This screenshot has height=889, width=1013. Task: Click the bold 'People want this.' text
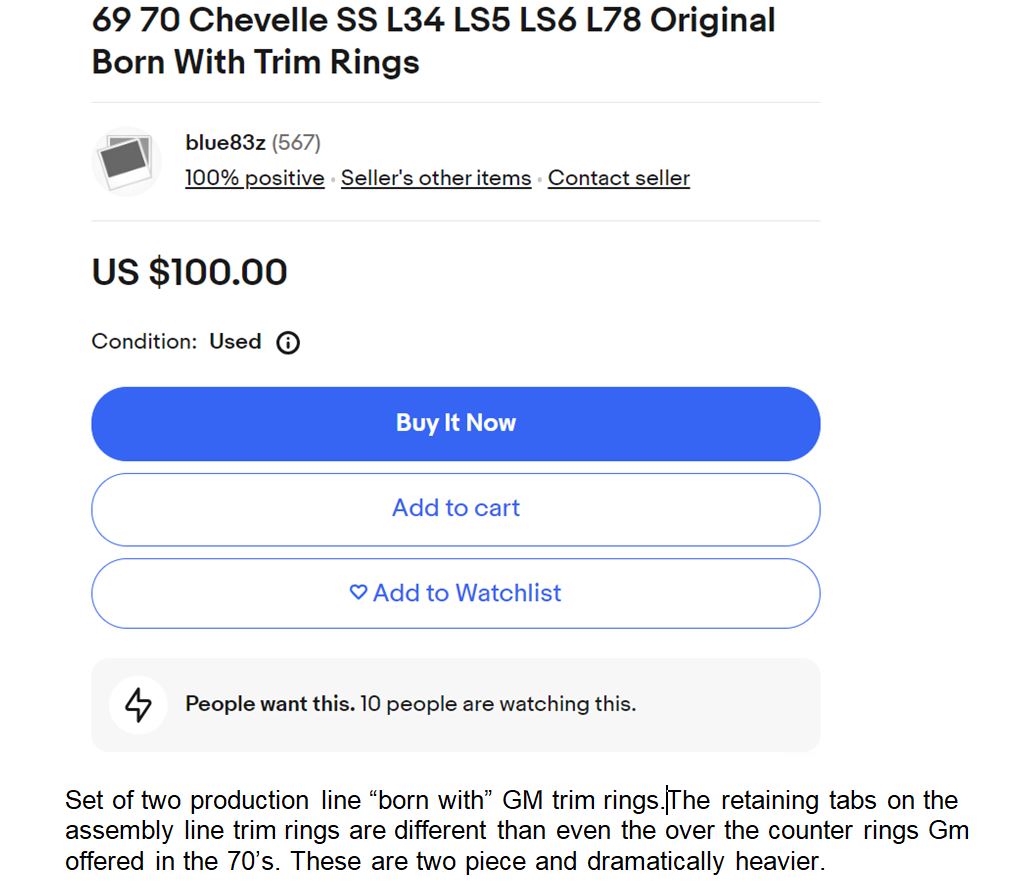pyautogui.click(x=270, y=704)
